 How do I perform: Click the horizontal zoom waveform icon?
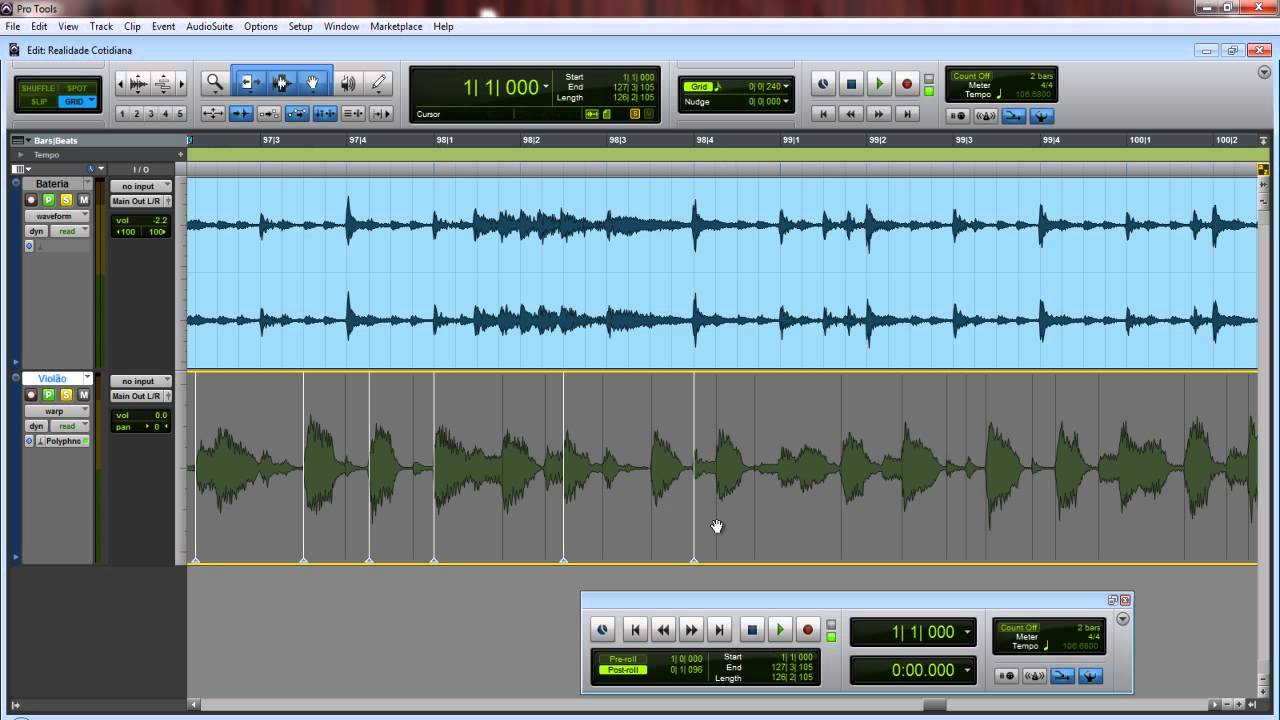coord(138,84)
